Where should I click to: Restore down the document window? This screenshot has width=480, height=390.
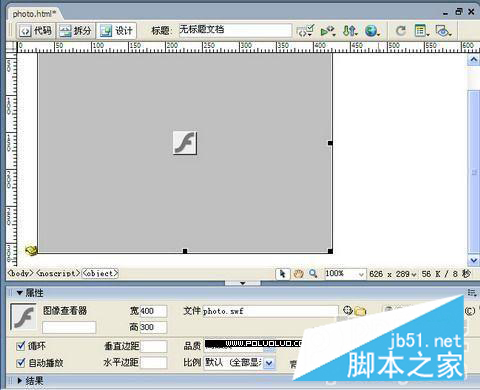459,12
